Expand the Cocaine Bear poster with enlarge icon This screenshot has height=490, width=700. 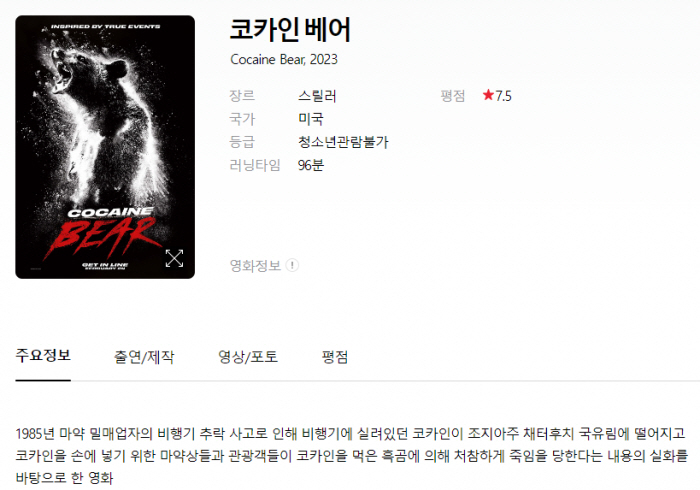pyautogui.click(x=174, y=258)
